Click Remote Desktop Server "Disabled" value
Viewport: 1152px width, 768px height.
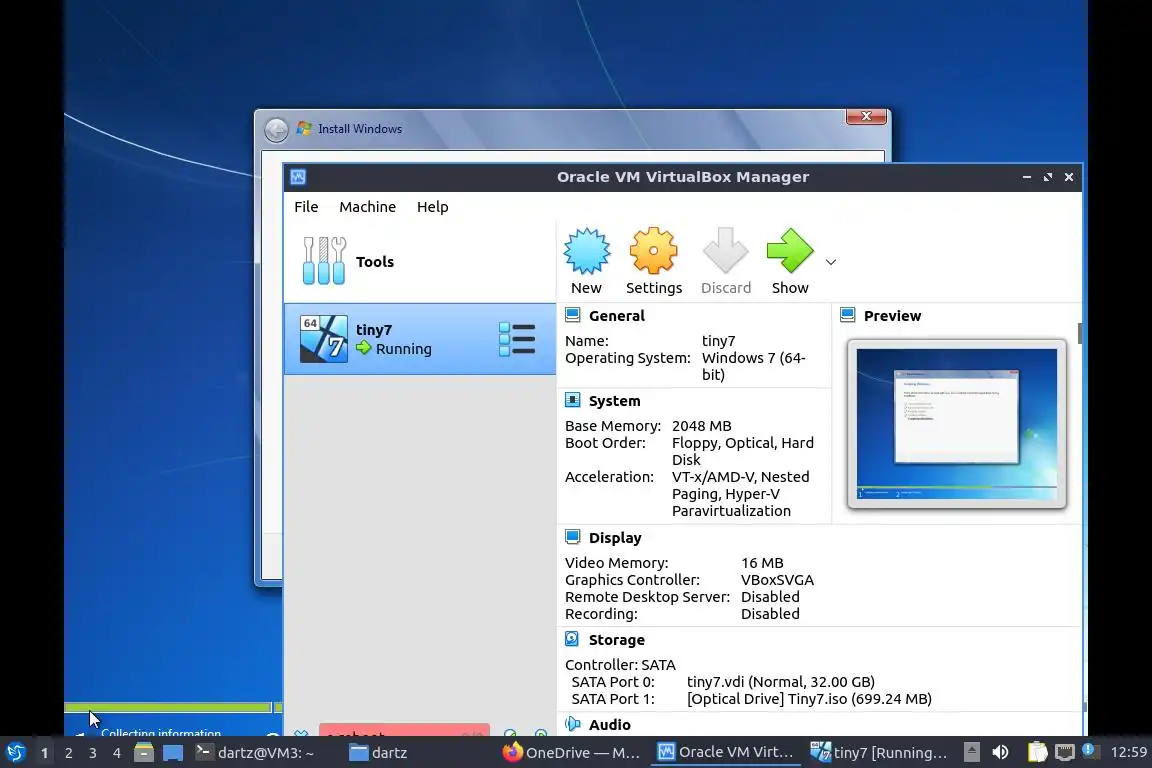point(770,597)
